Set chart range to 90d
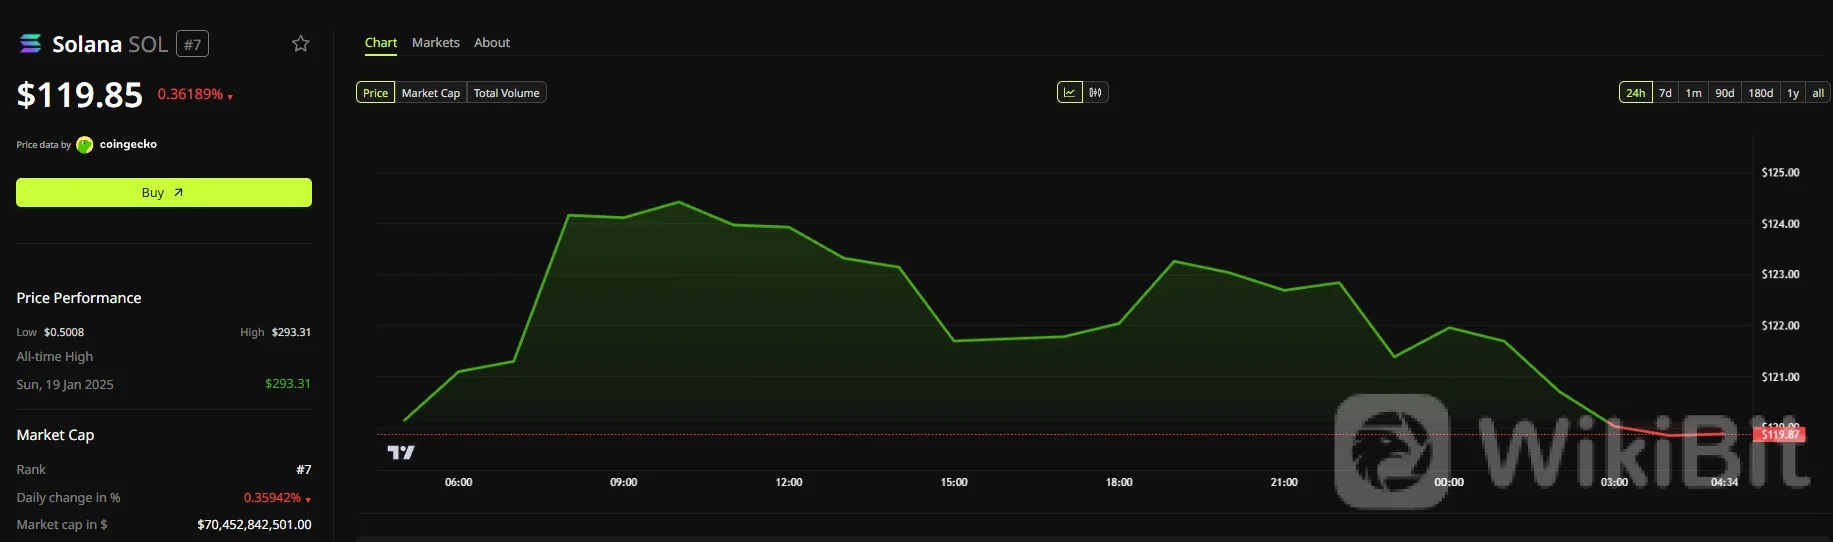Image resolution: width=1833 pixels, height=542 pixels. [1725, 92]
